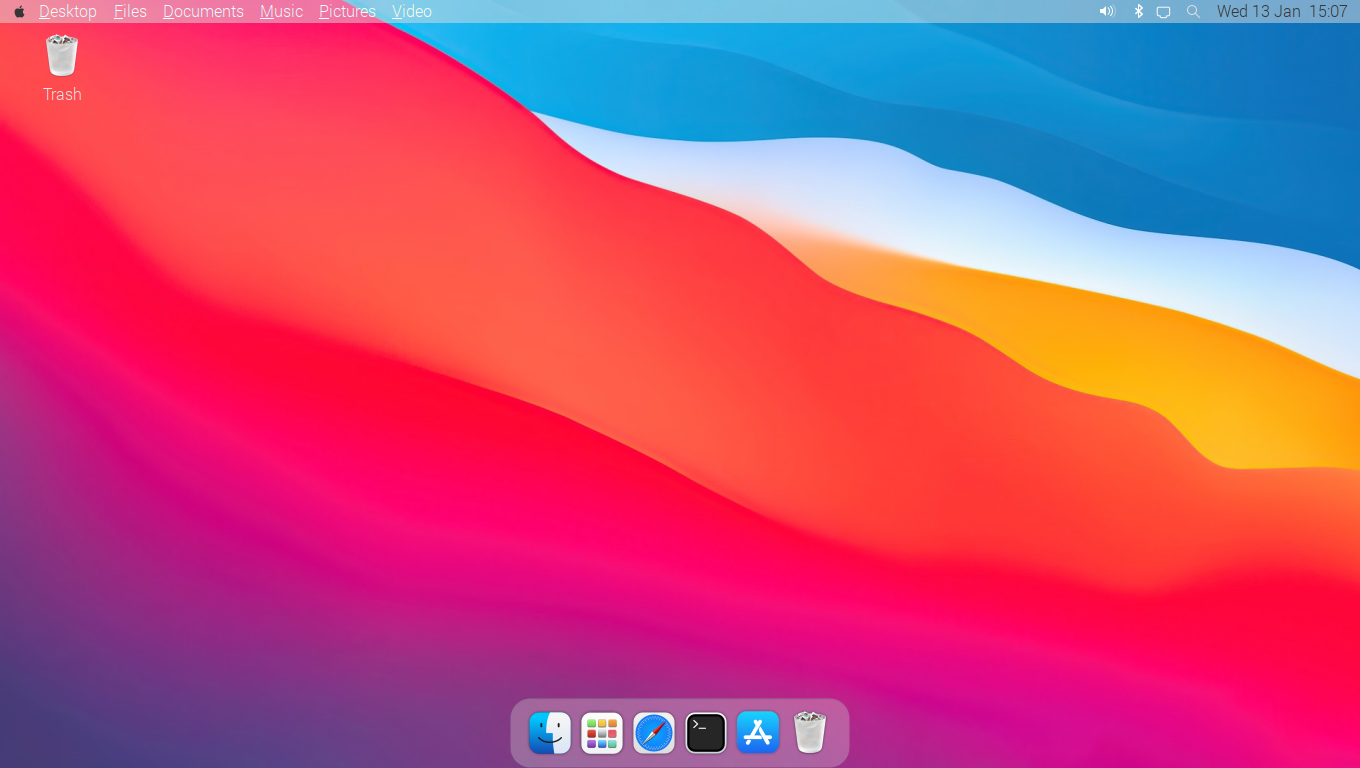Click the volume speaker icon
The width and height of the screenshot is (1360, 768).
point(1107,12)
